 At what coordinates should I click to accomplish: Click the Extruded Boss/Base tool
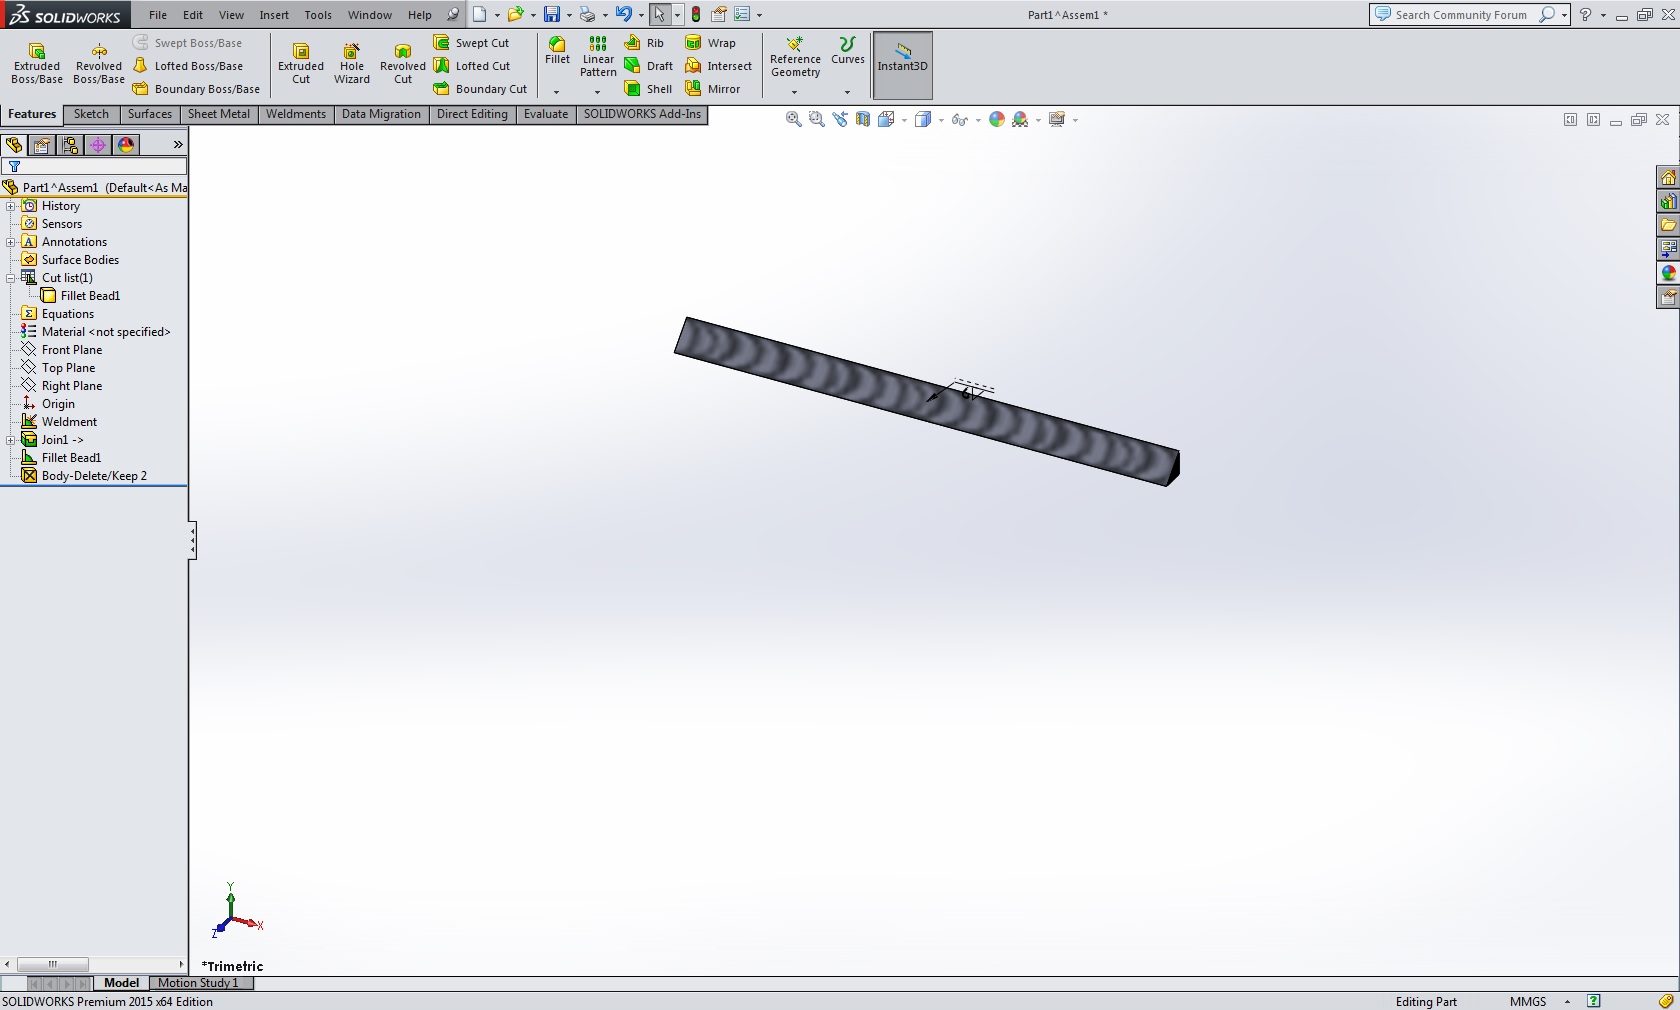click(37, 64)
